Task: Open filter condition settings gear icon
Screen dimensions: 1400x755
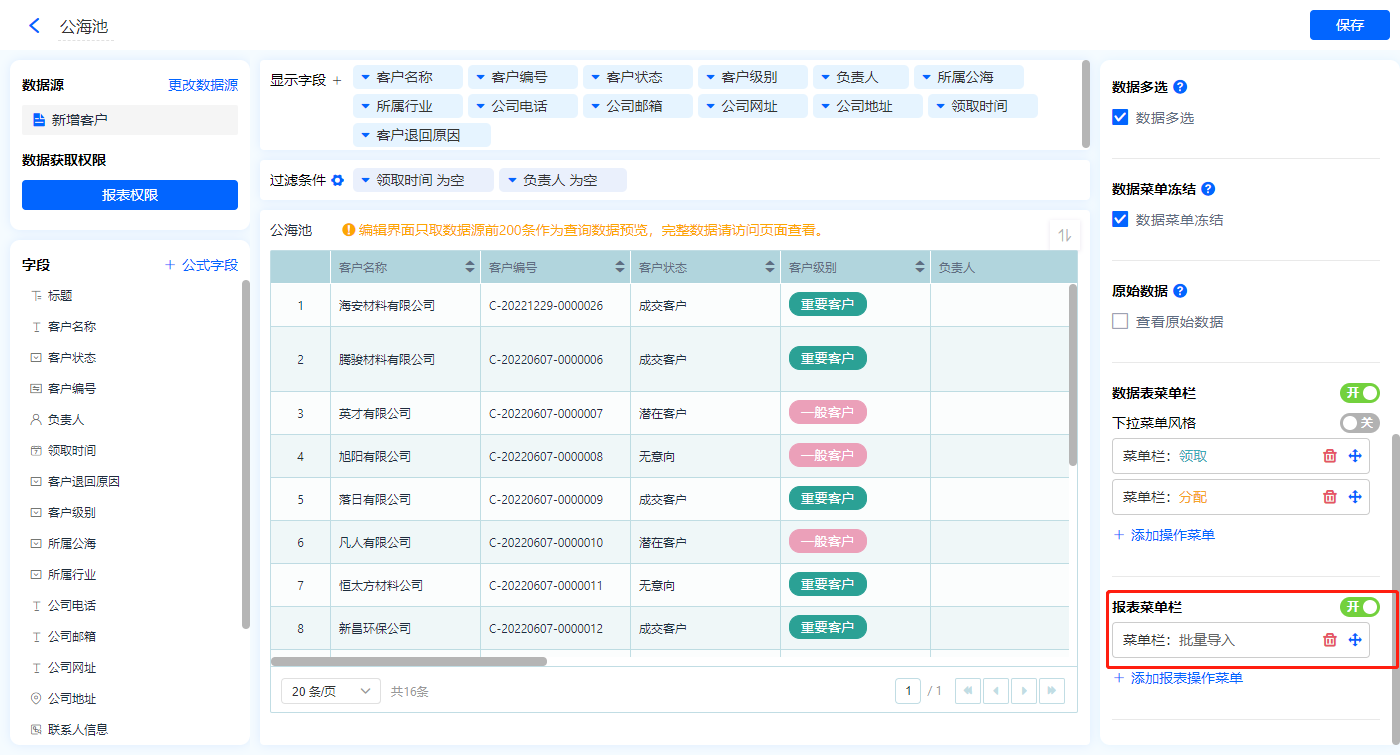Action: pos(338,180)
